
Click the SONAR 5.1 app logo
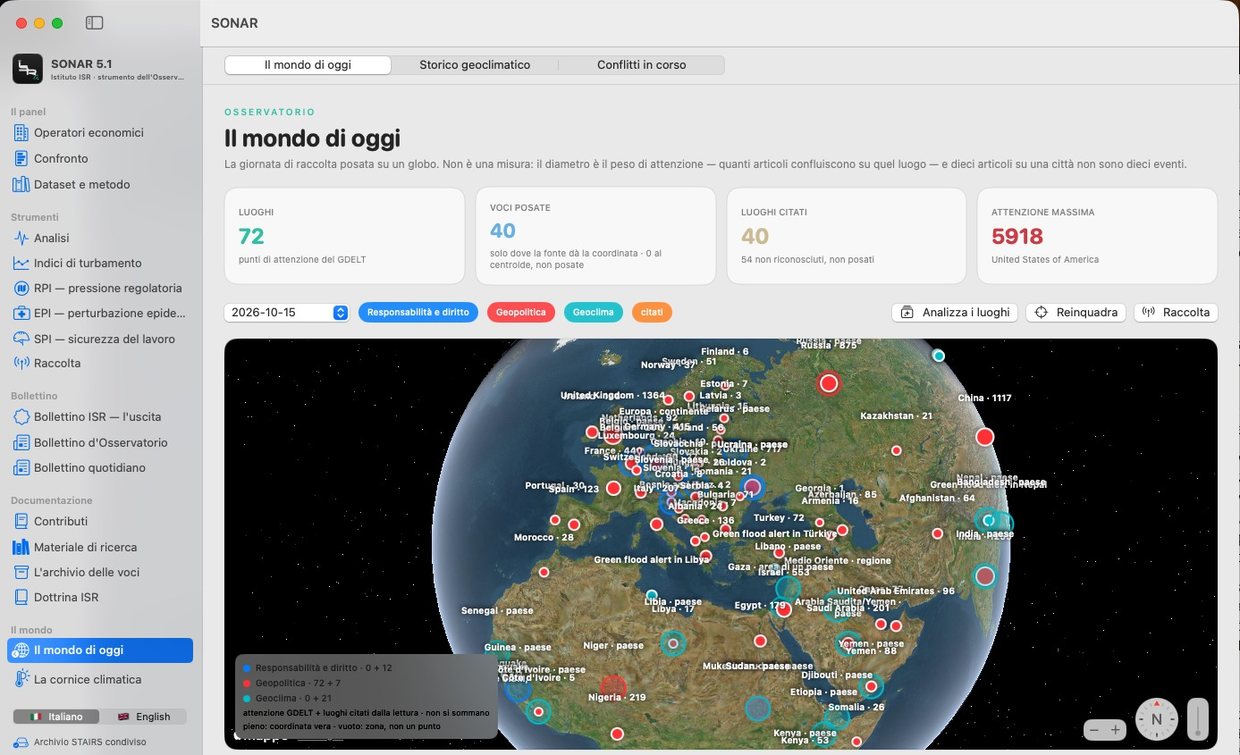point(27,69)
